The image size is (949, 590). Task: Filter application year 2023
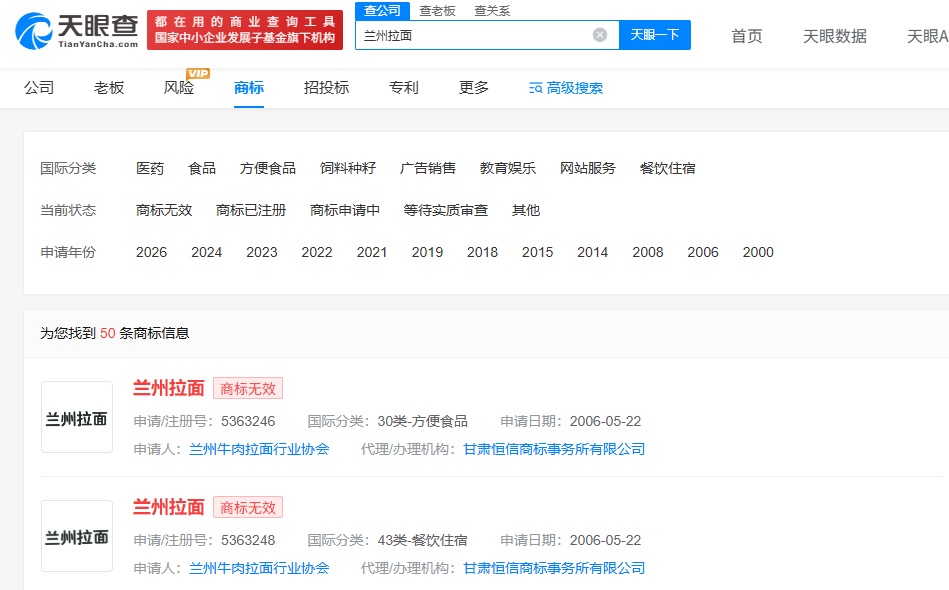(261, 252)
